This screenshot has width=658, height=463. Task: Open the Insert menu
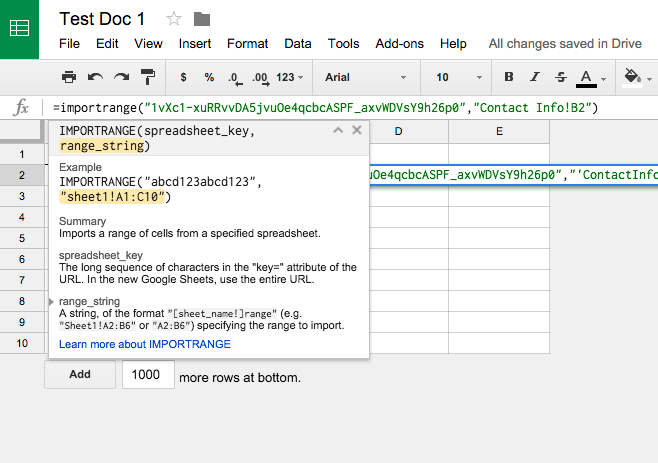click(x=195, y=44)
